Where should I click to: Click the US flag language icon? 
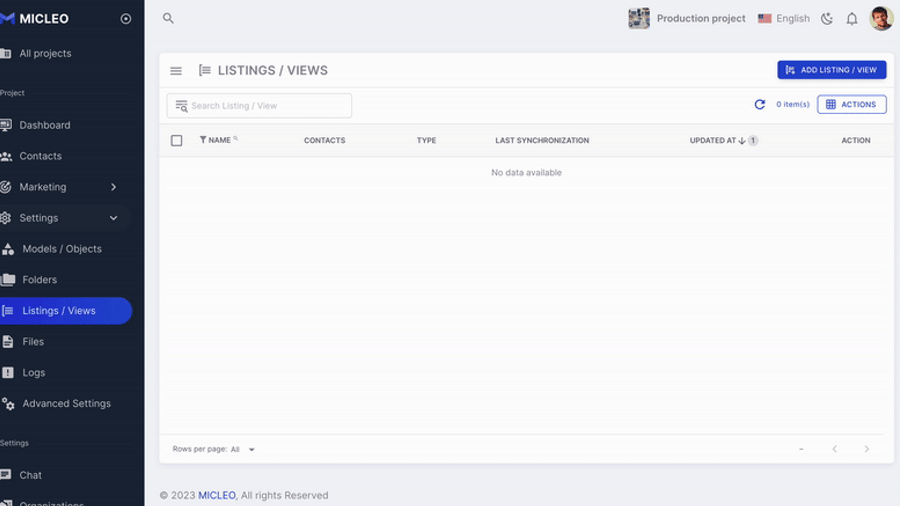(x=765, y=18)
